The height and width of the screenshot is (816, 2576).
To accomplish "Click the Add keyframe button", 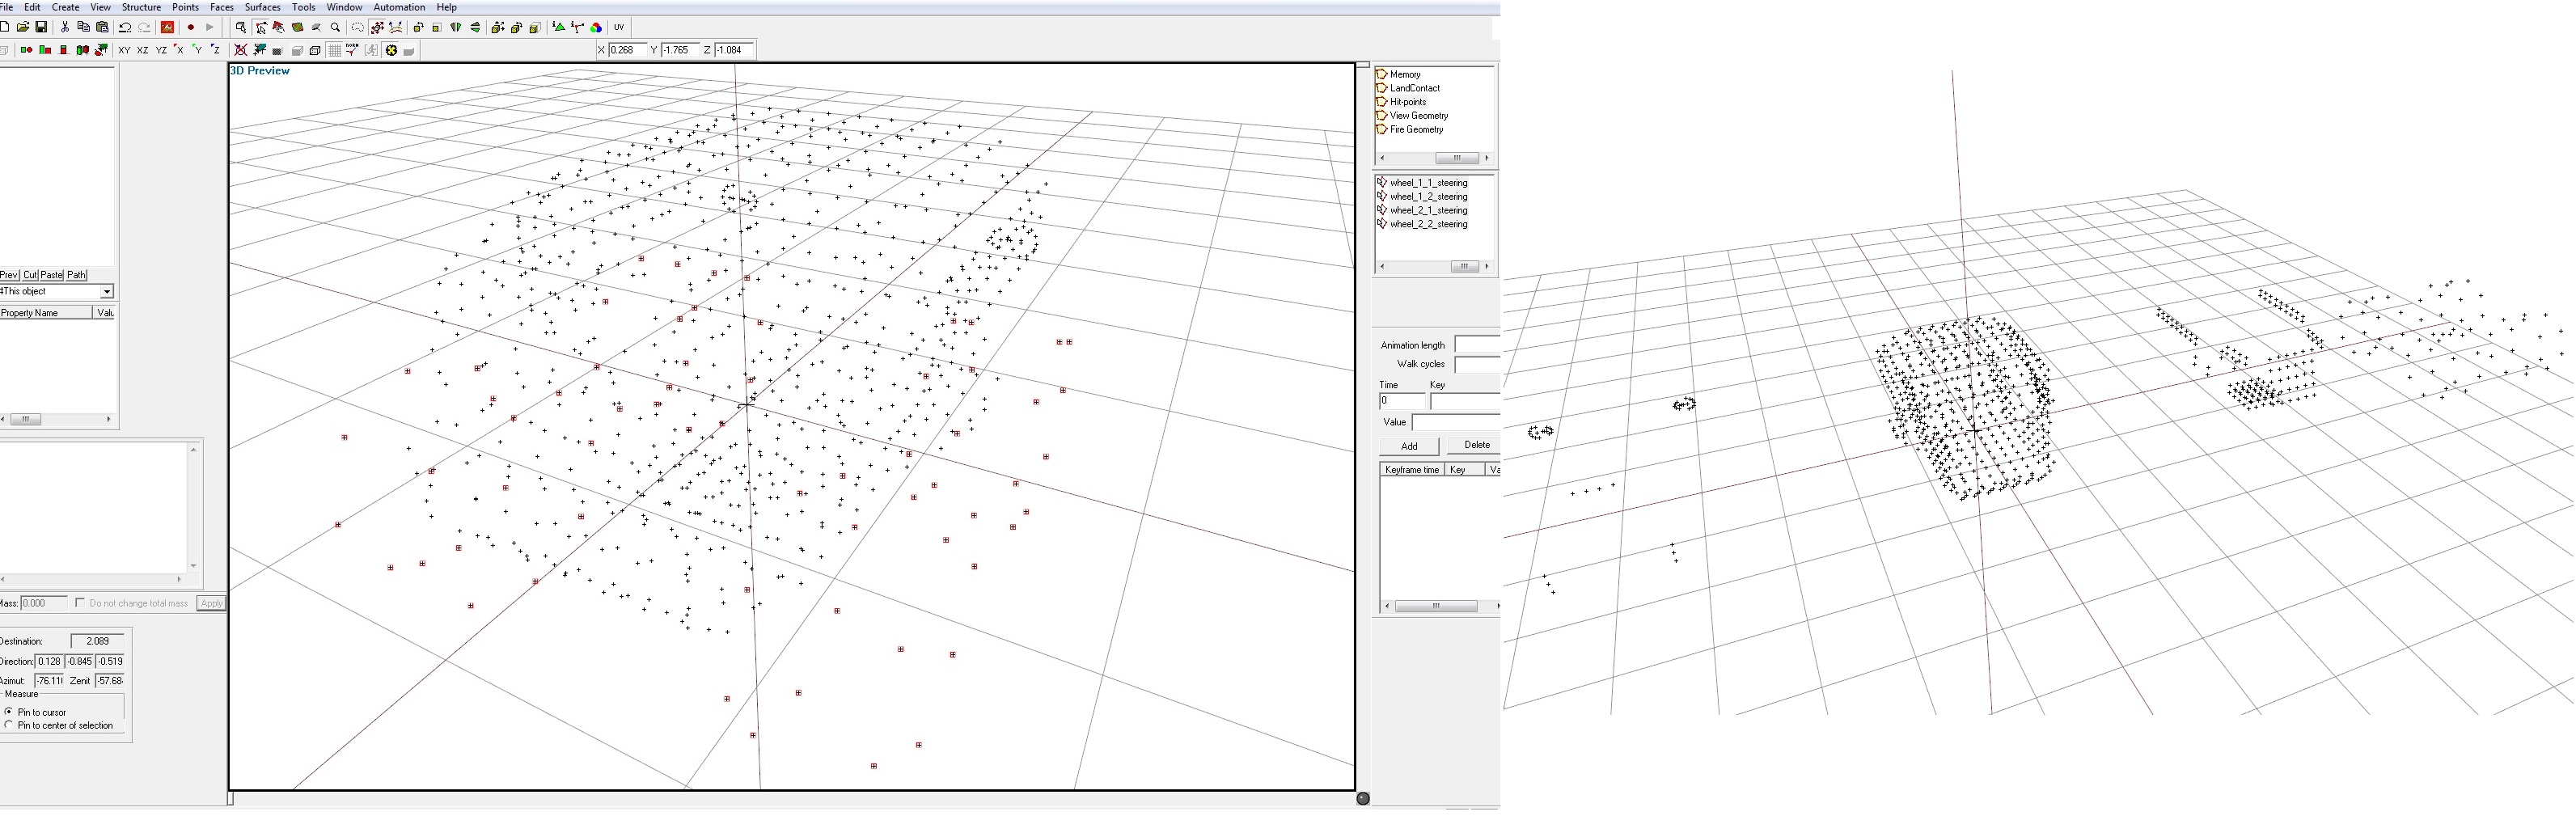I will [x=1409, y=446].
